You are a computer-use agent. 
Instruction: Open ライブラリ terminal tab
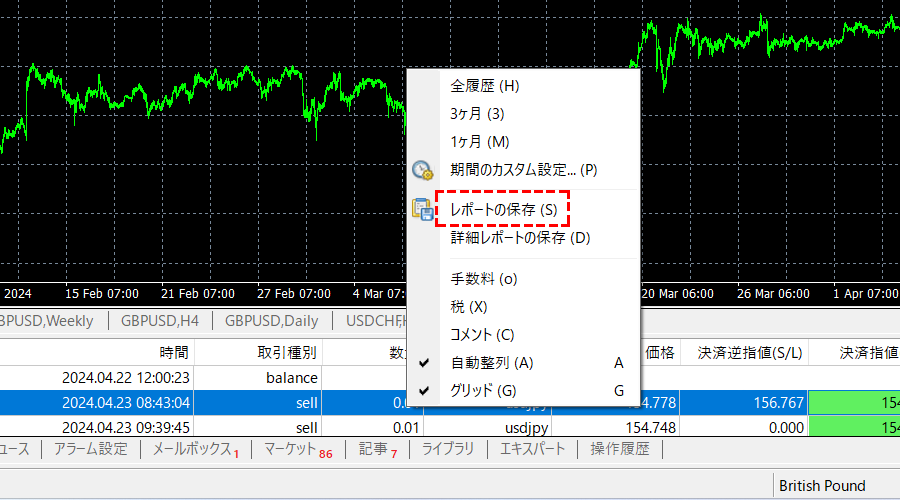tap(448, 449)
